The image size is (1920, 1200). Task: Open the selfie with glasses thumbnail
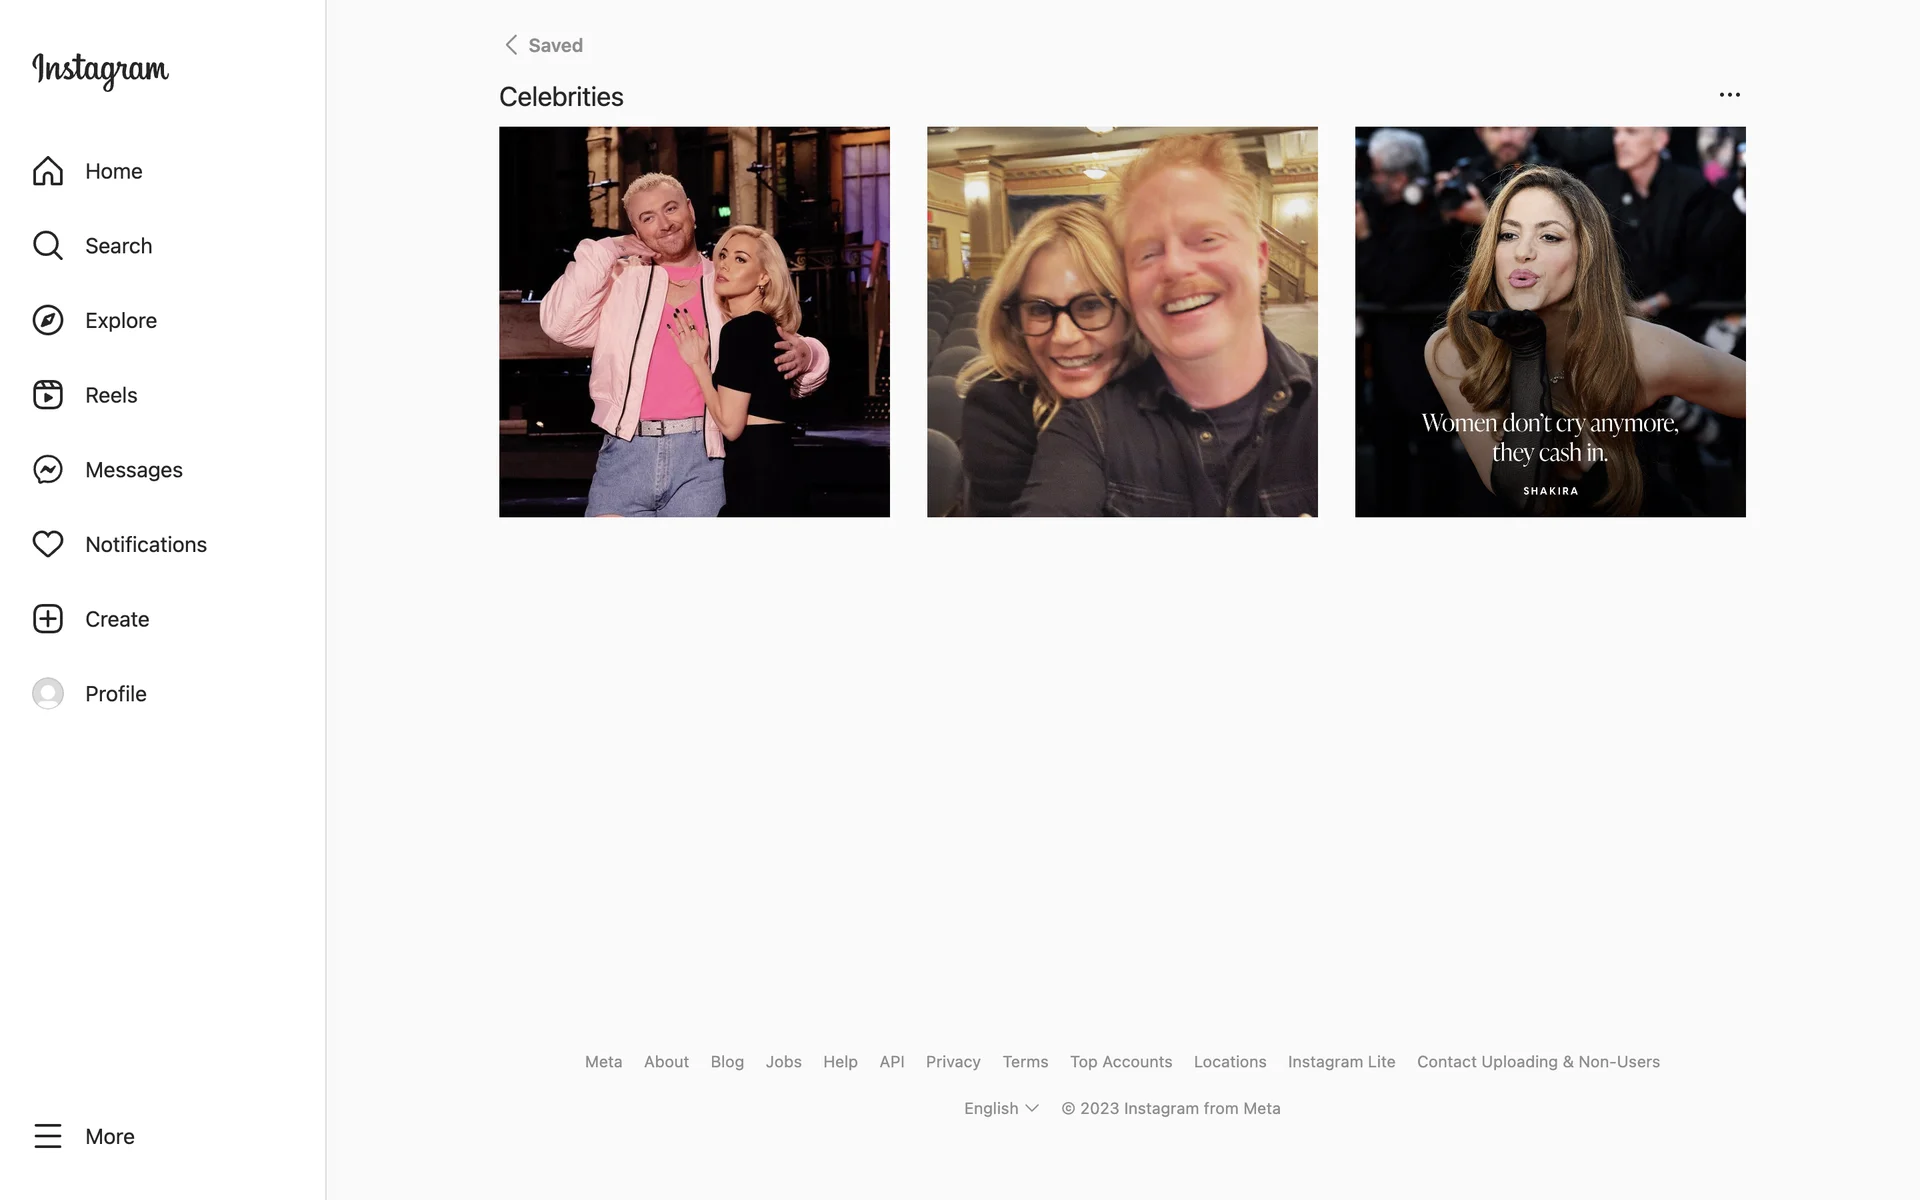(1122, 322)
